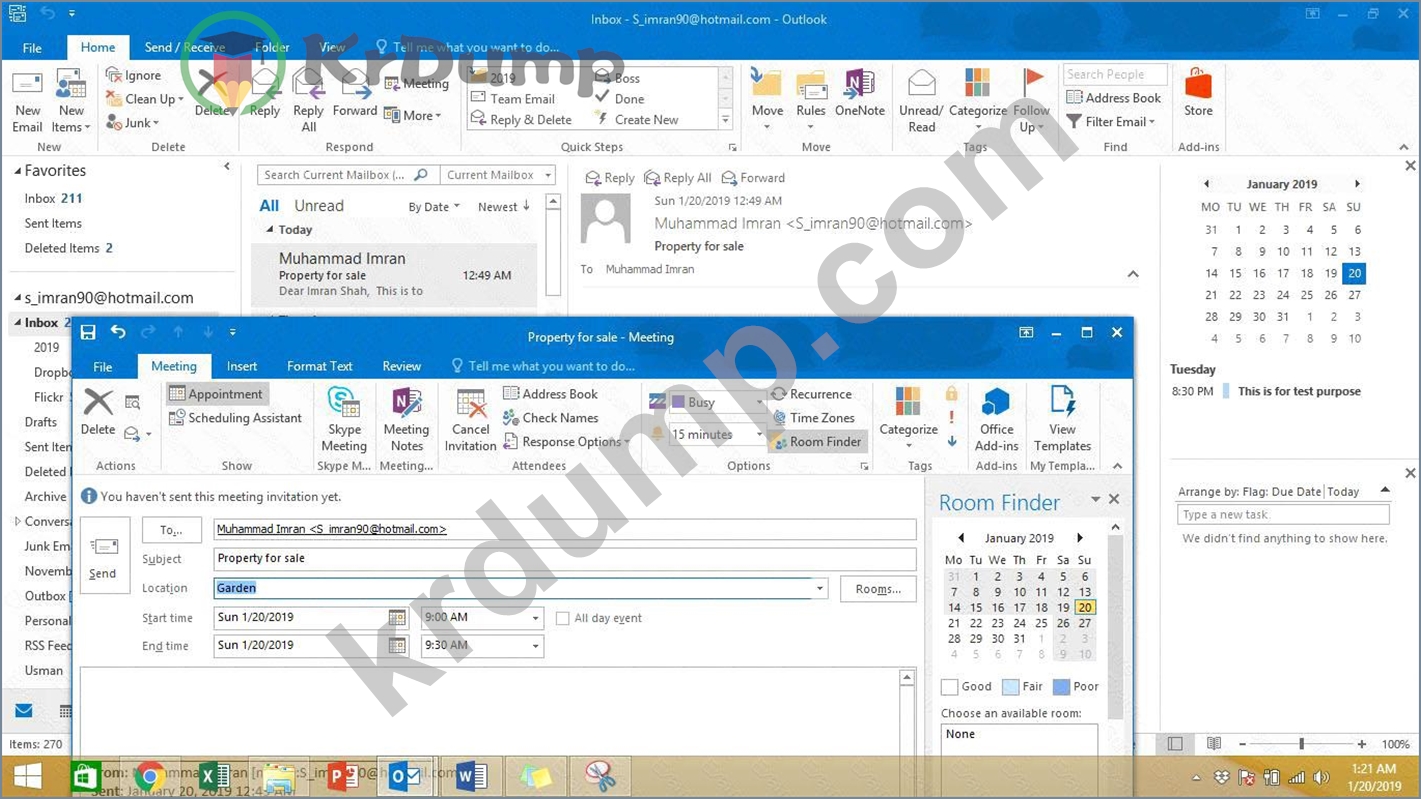This screenshot has height=799, width=1421.
Task: Open Filter Email dropdown
Action: click(1110, 122)
